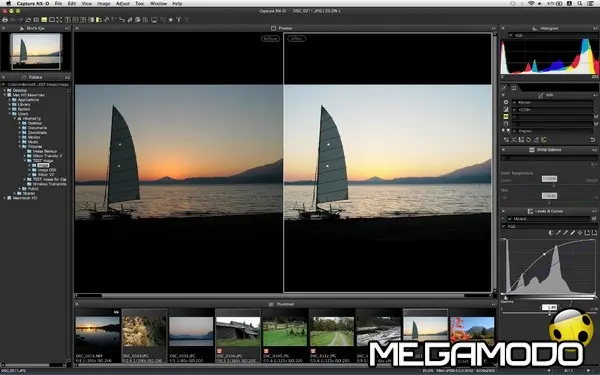Click the first tool icon under Original row

tap(506, 140)
